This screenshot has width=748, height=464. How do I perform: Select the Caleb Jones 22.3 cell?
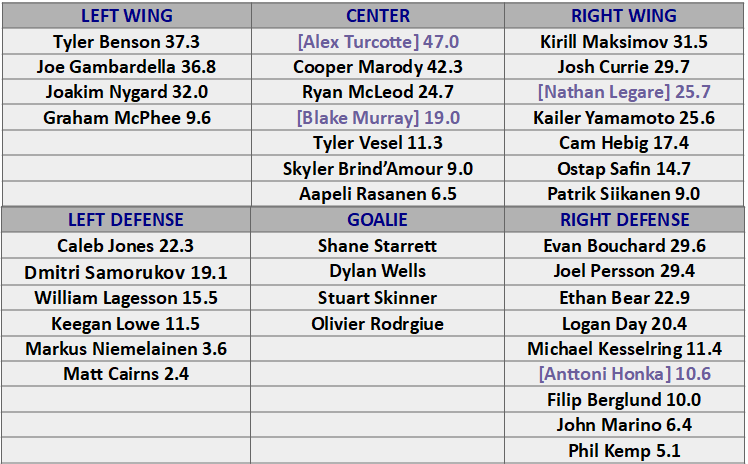click(126, 246)
